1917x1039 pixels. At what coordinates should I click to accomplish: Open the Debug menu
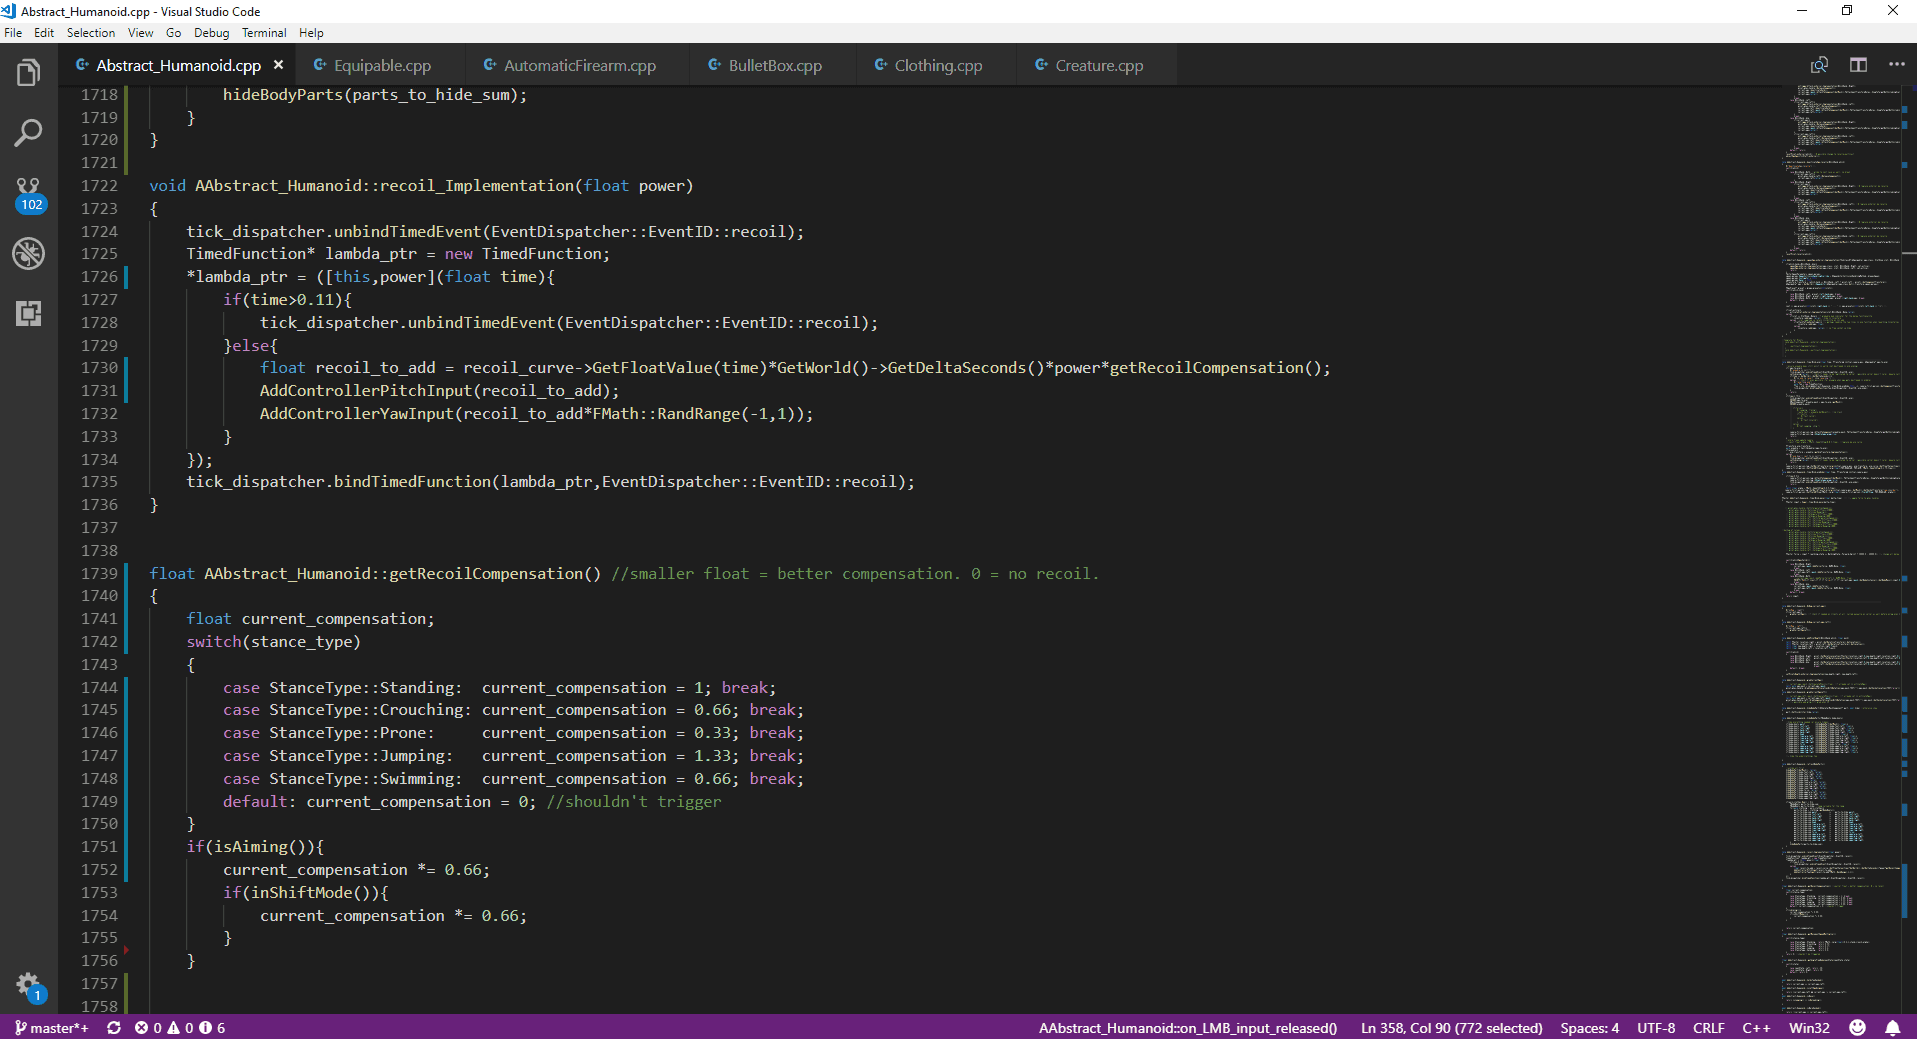tap(212, 33)
